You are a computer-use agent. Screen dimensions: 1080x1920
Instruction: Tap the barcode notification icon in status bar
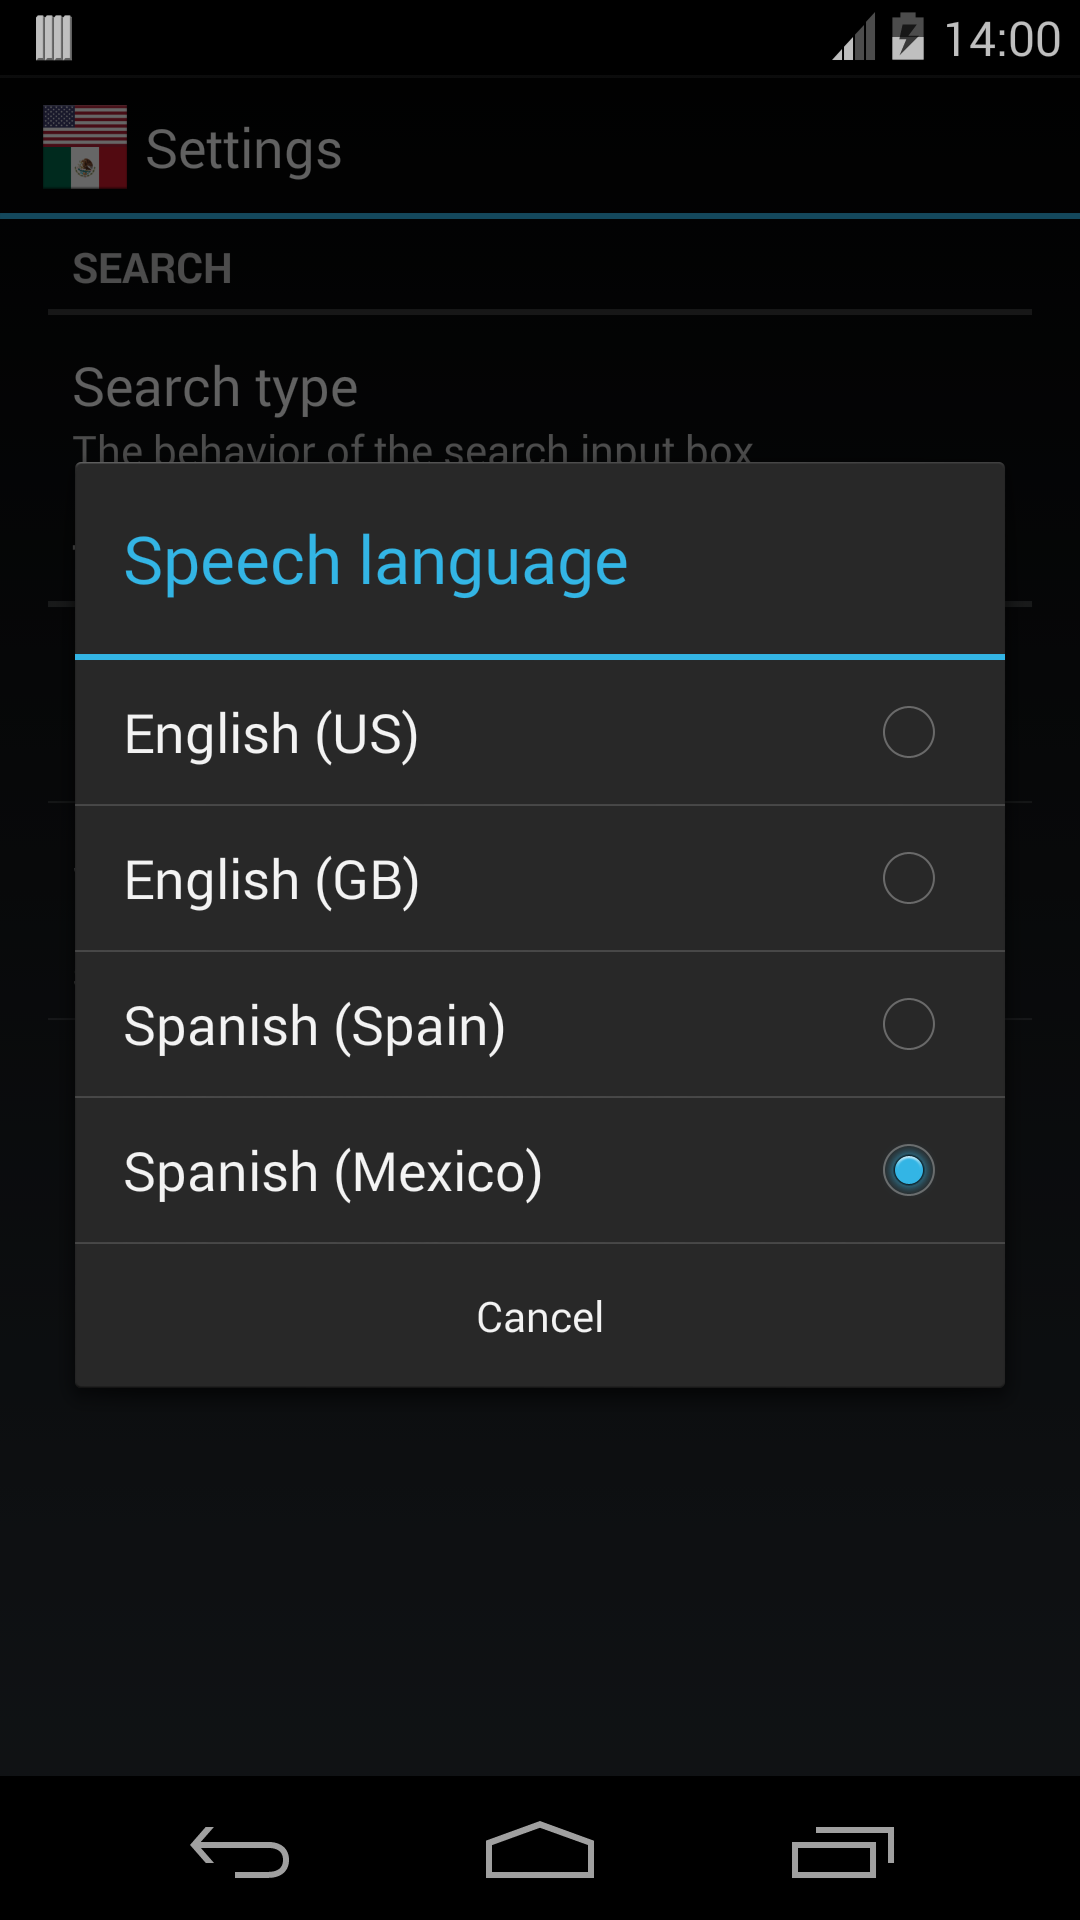54,38
